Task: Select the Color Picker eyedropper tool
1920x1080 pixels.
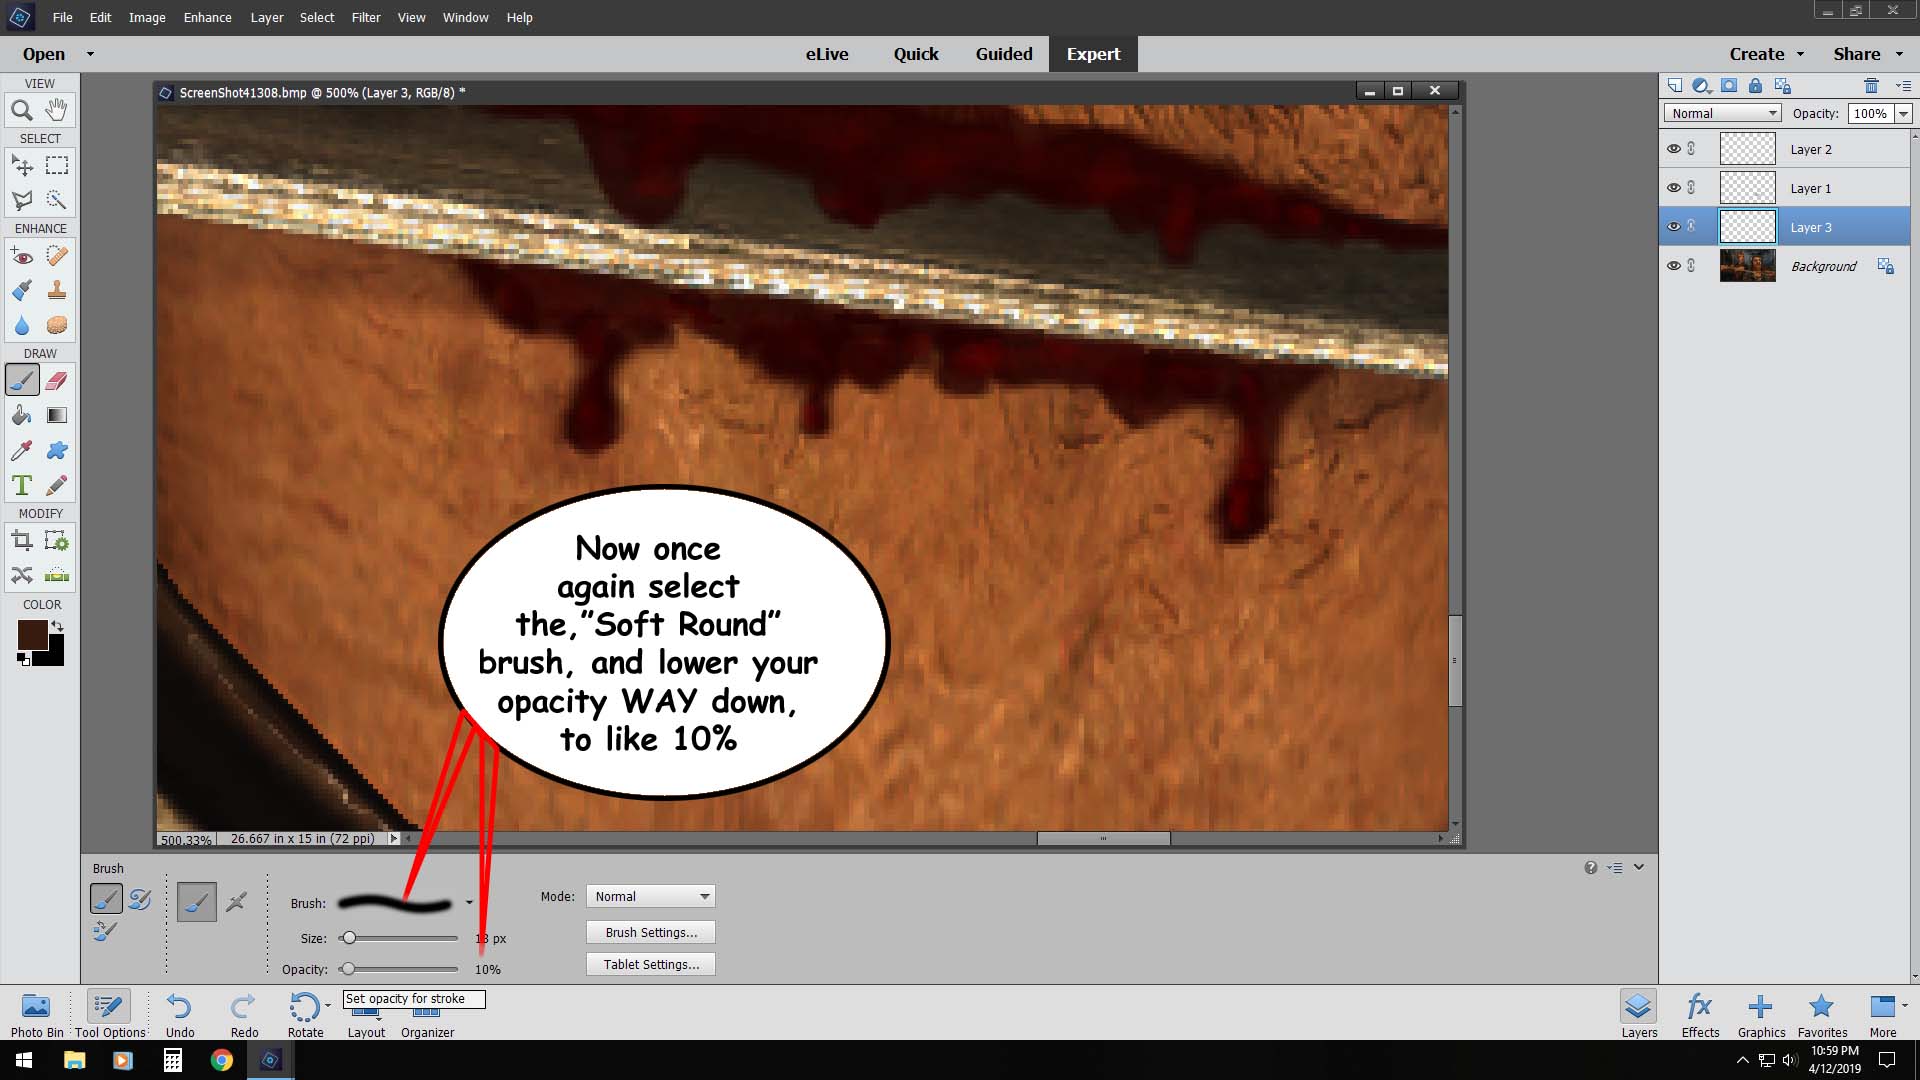Action: coord(22,451)
